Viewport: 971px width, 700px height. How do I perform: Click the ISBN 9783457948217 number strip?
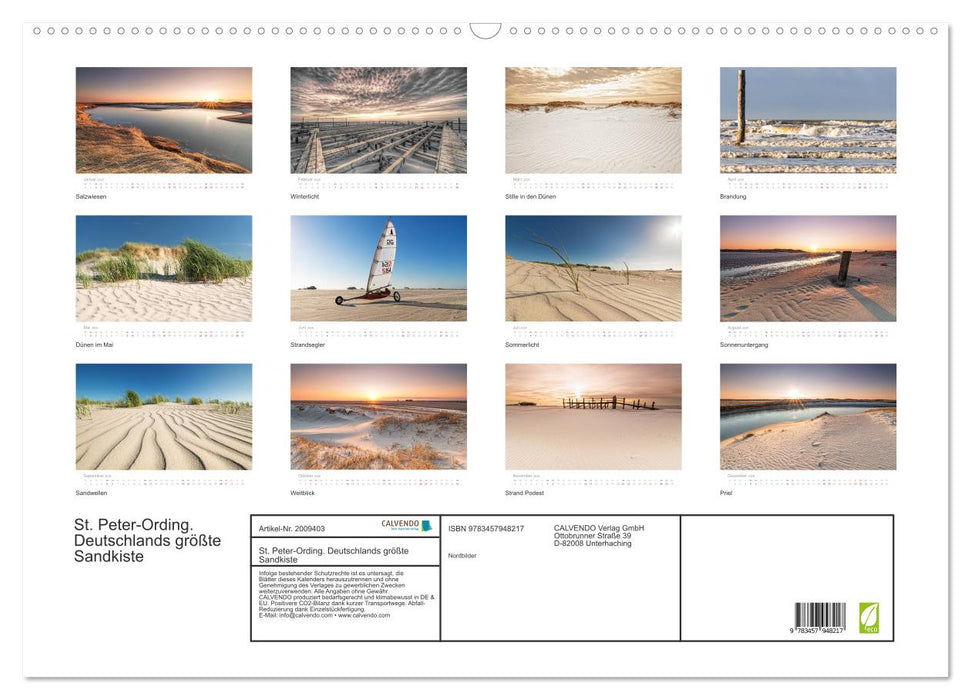click(x=489, y=527)
